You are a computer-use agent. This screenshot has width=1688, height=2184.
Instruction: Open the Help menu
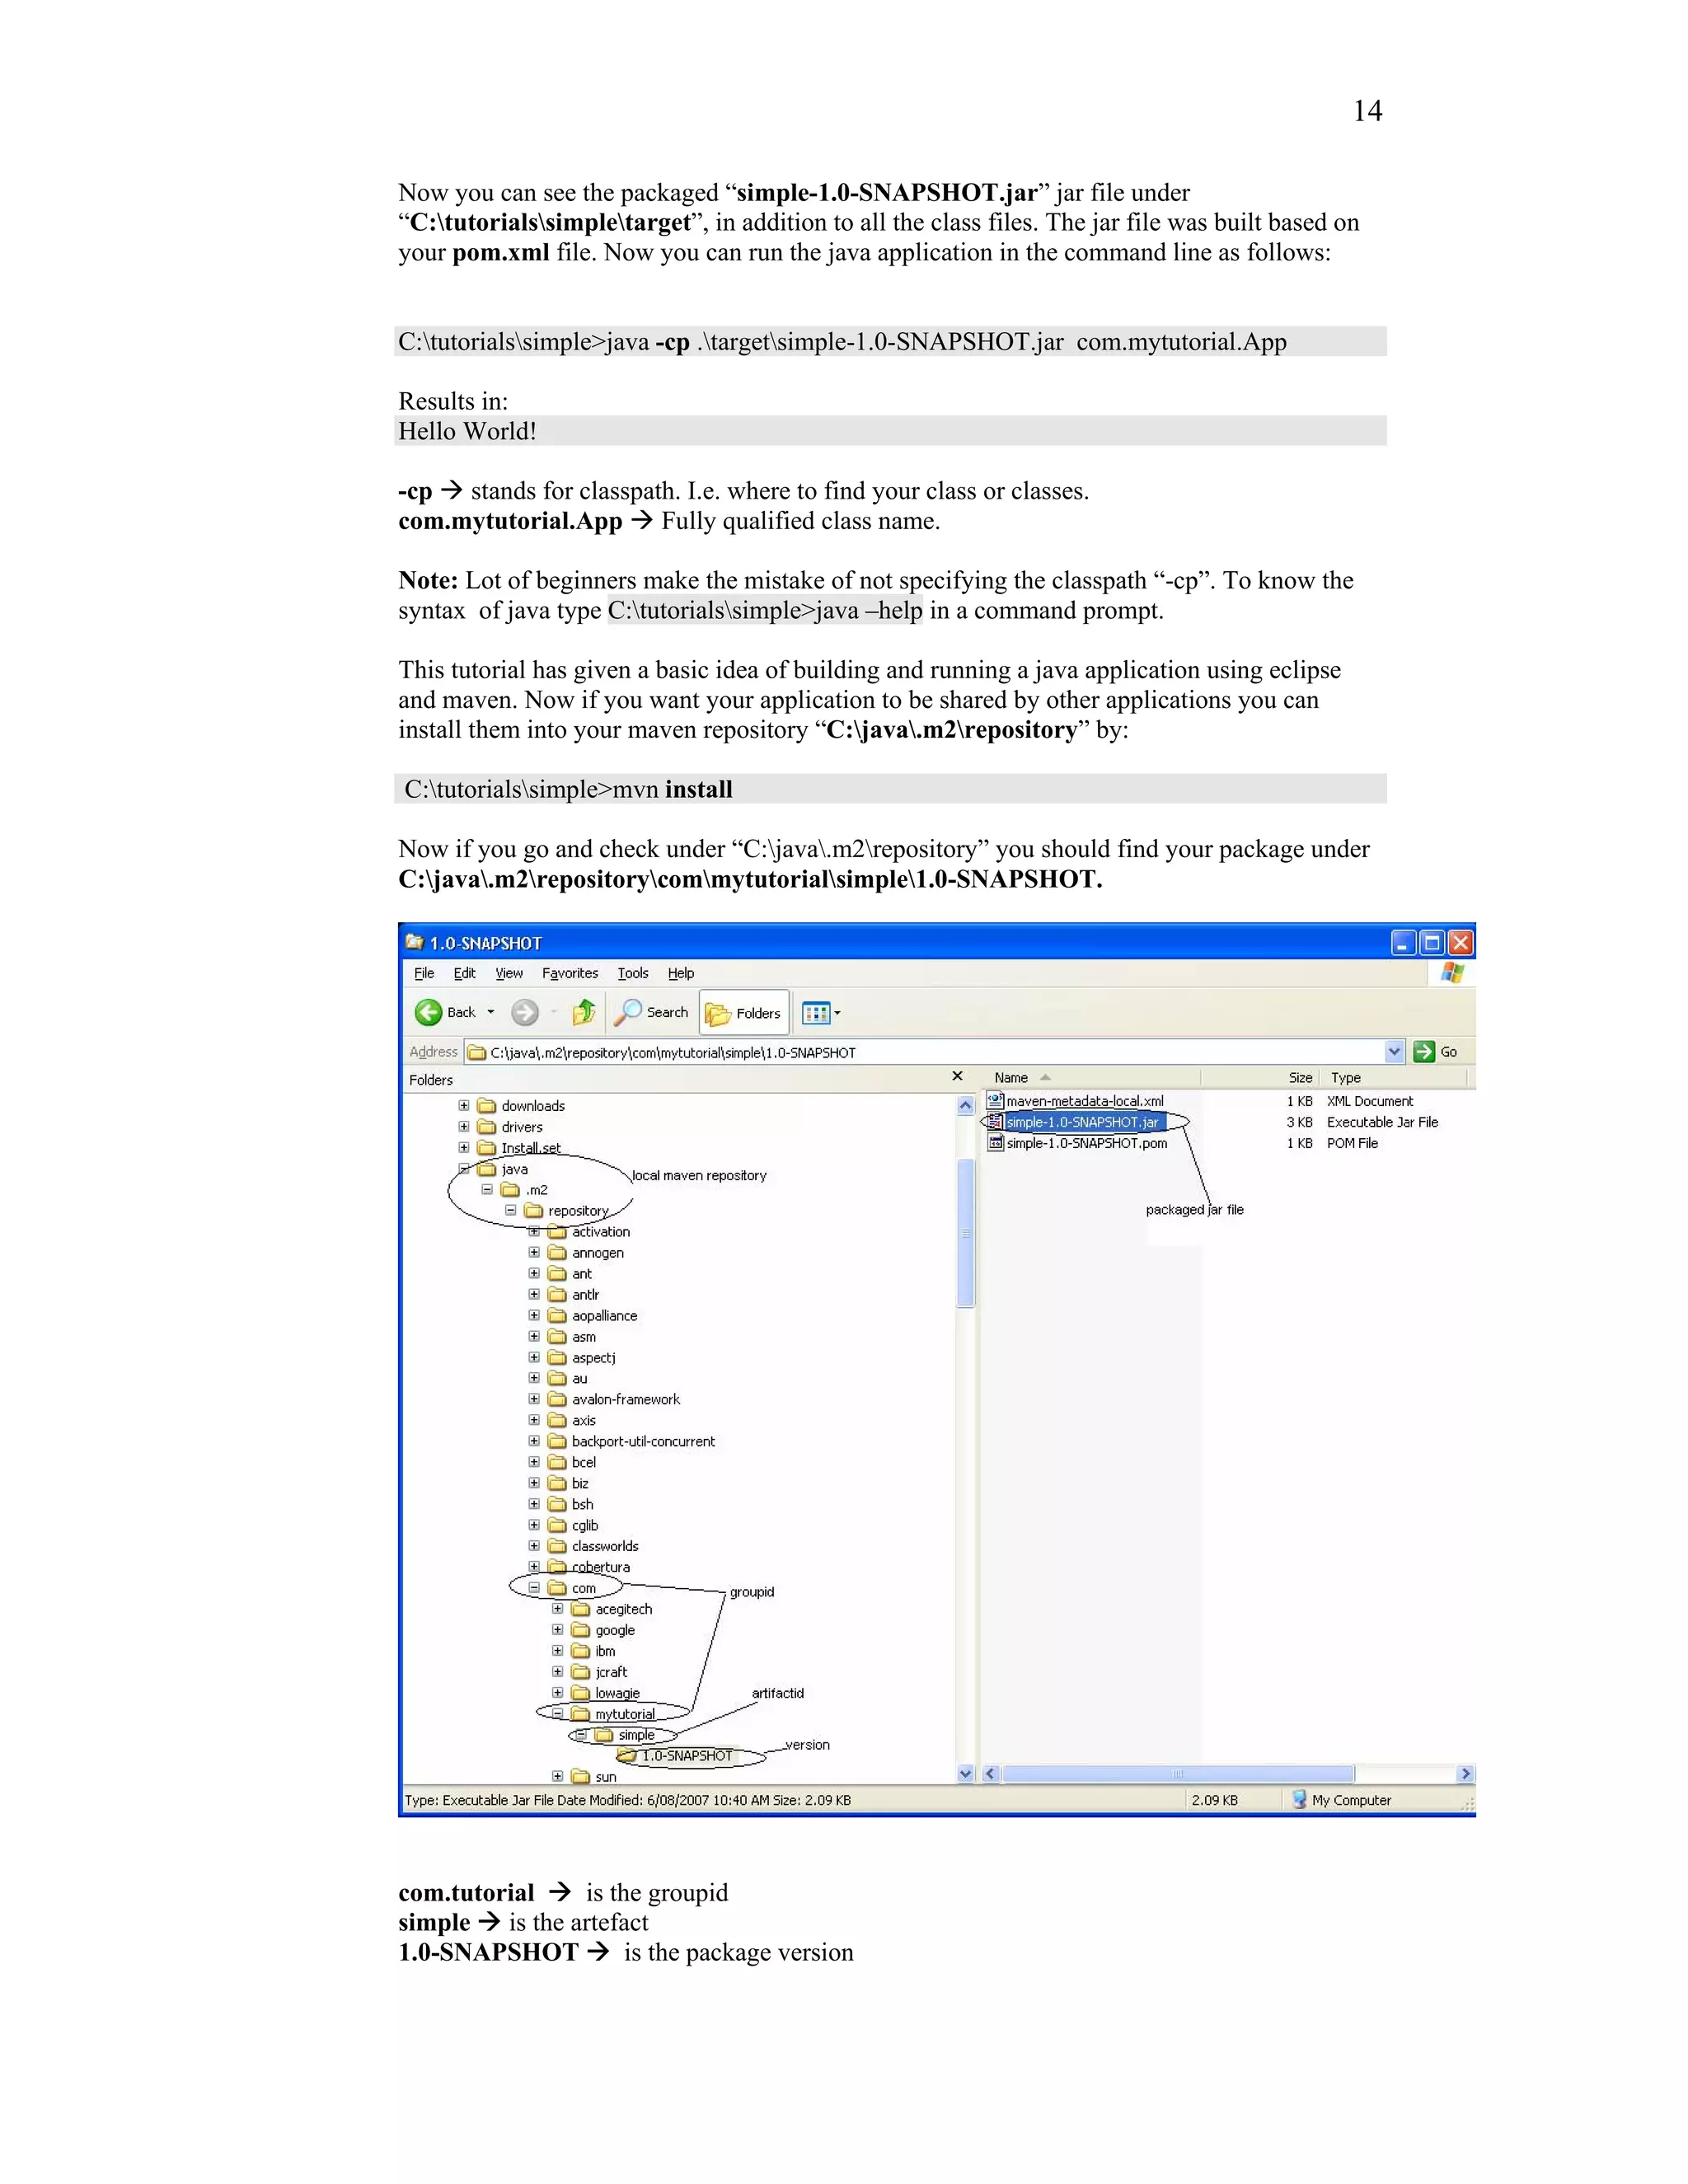pos(681,973)
